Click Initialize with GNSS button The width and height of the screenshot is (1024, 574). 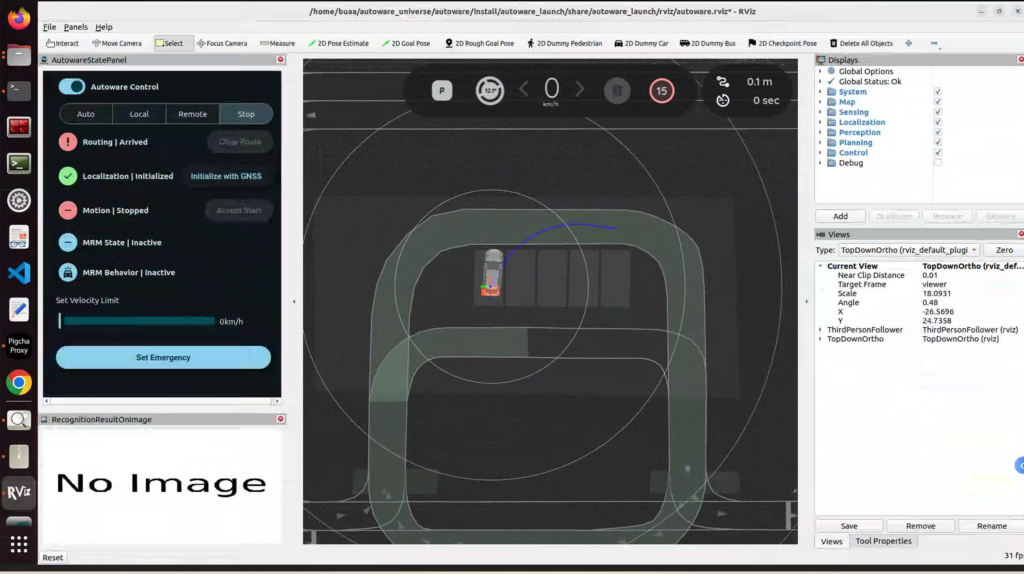tap(226, 176)
